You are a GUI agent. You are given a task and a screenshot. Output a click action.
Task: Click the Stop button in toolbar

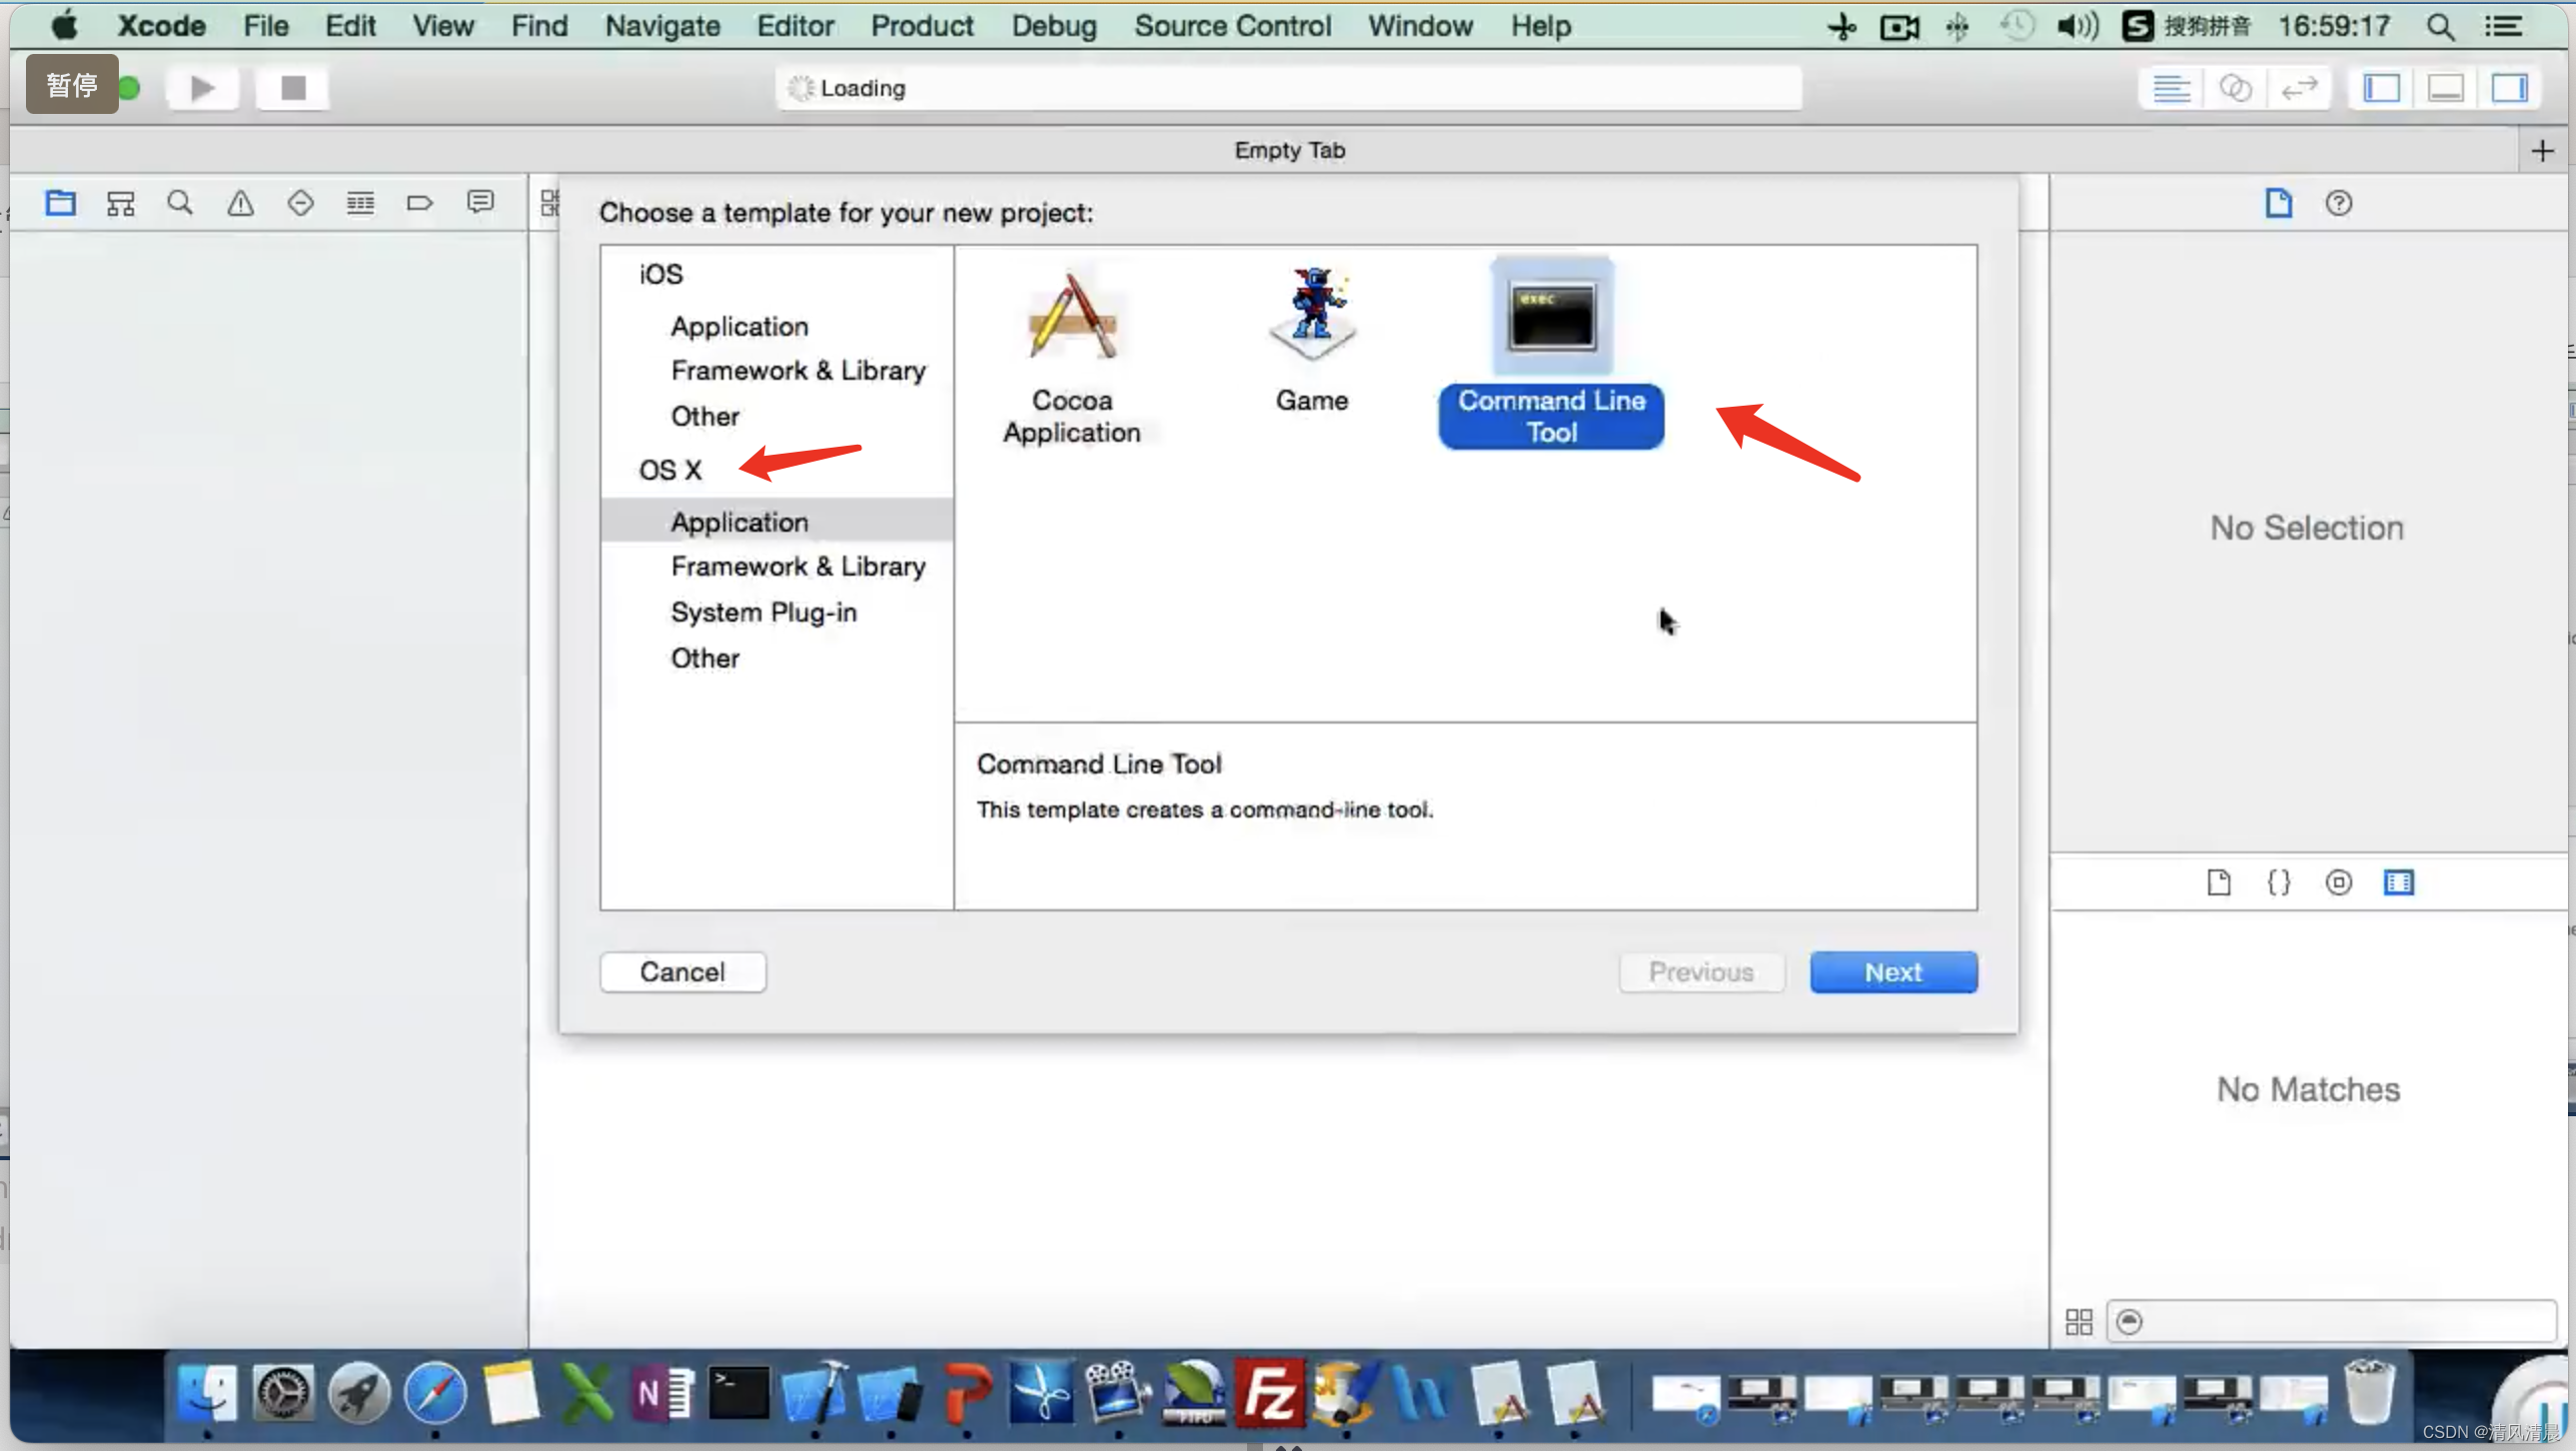(290, 87)
